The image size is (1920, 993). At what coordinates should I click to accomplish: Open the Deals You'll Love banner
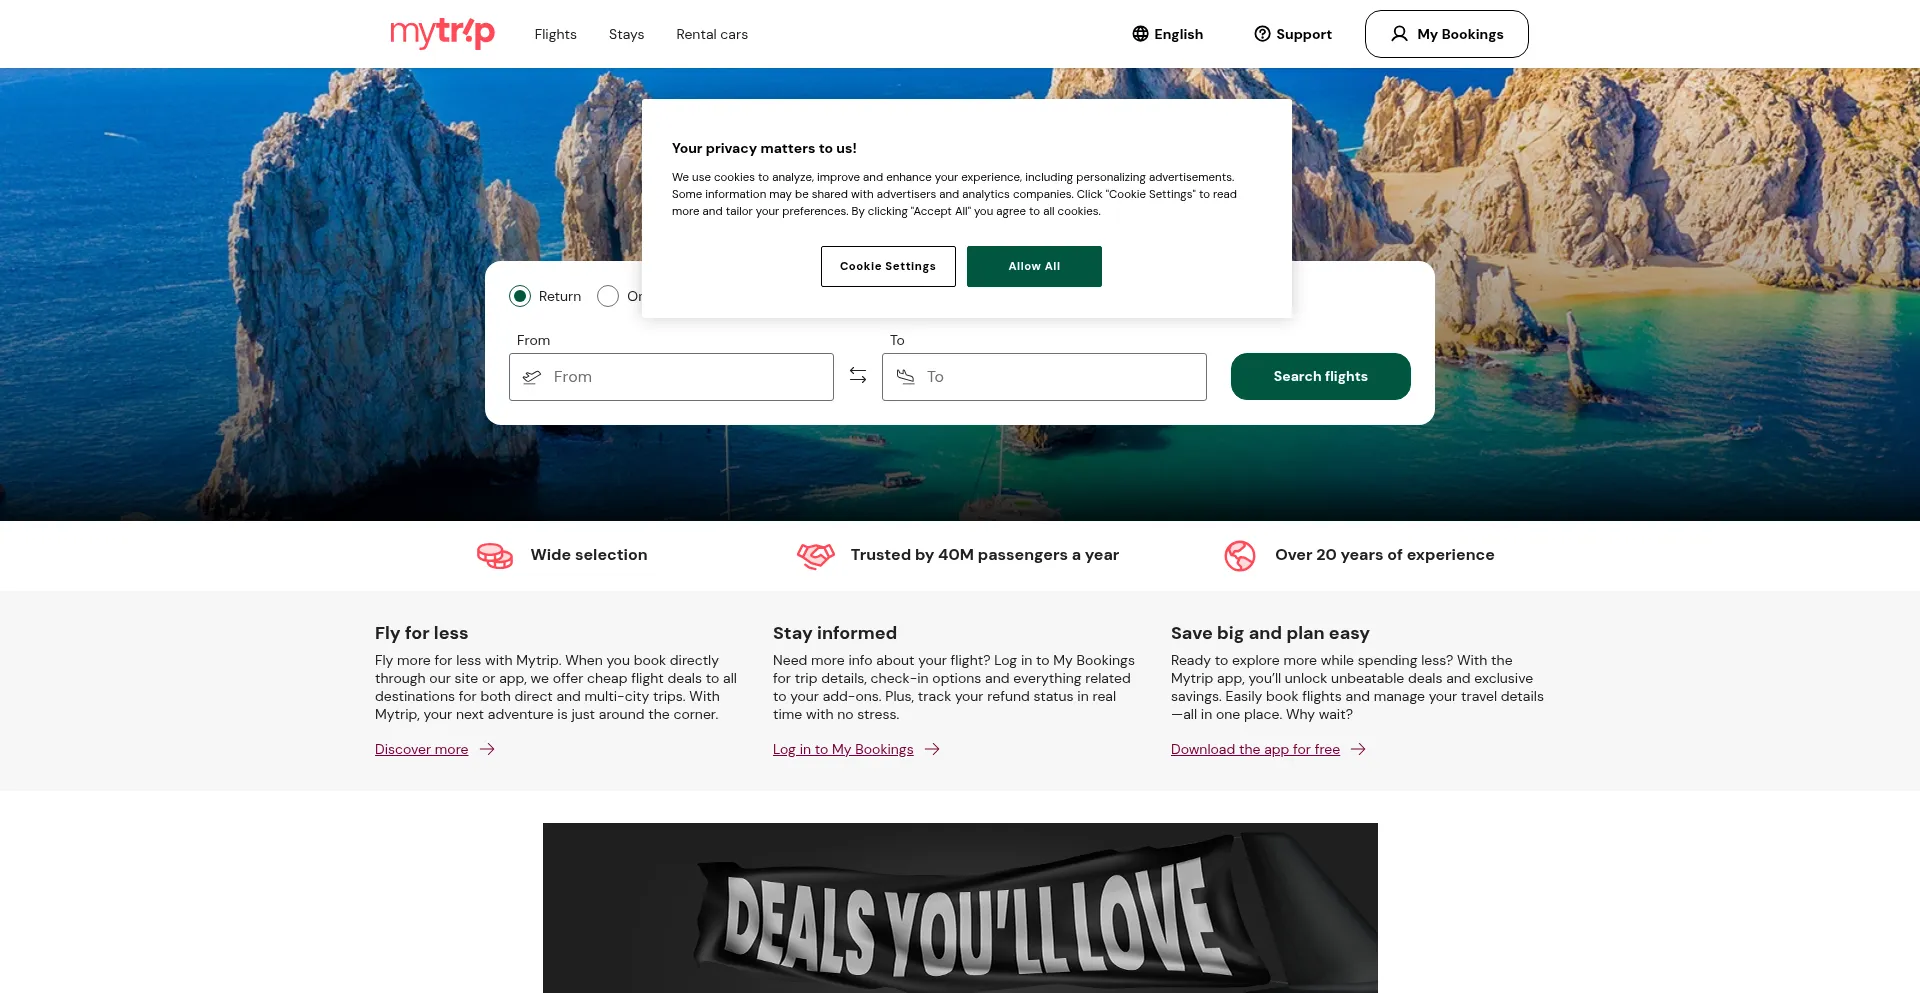(960, 908)
